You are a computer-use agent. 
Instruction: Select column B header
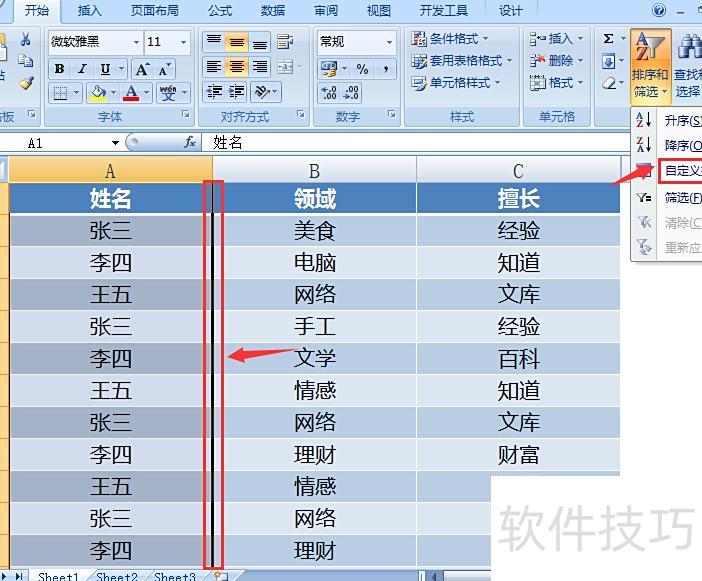tap(314, 170)
